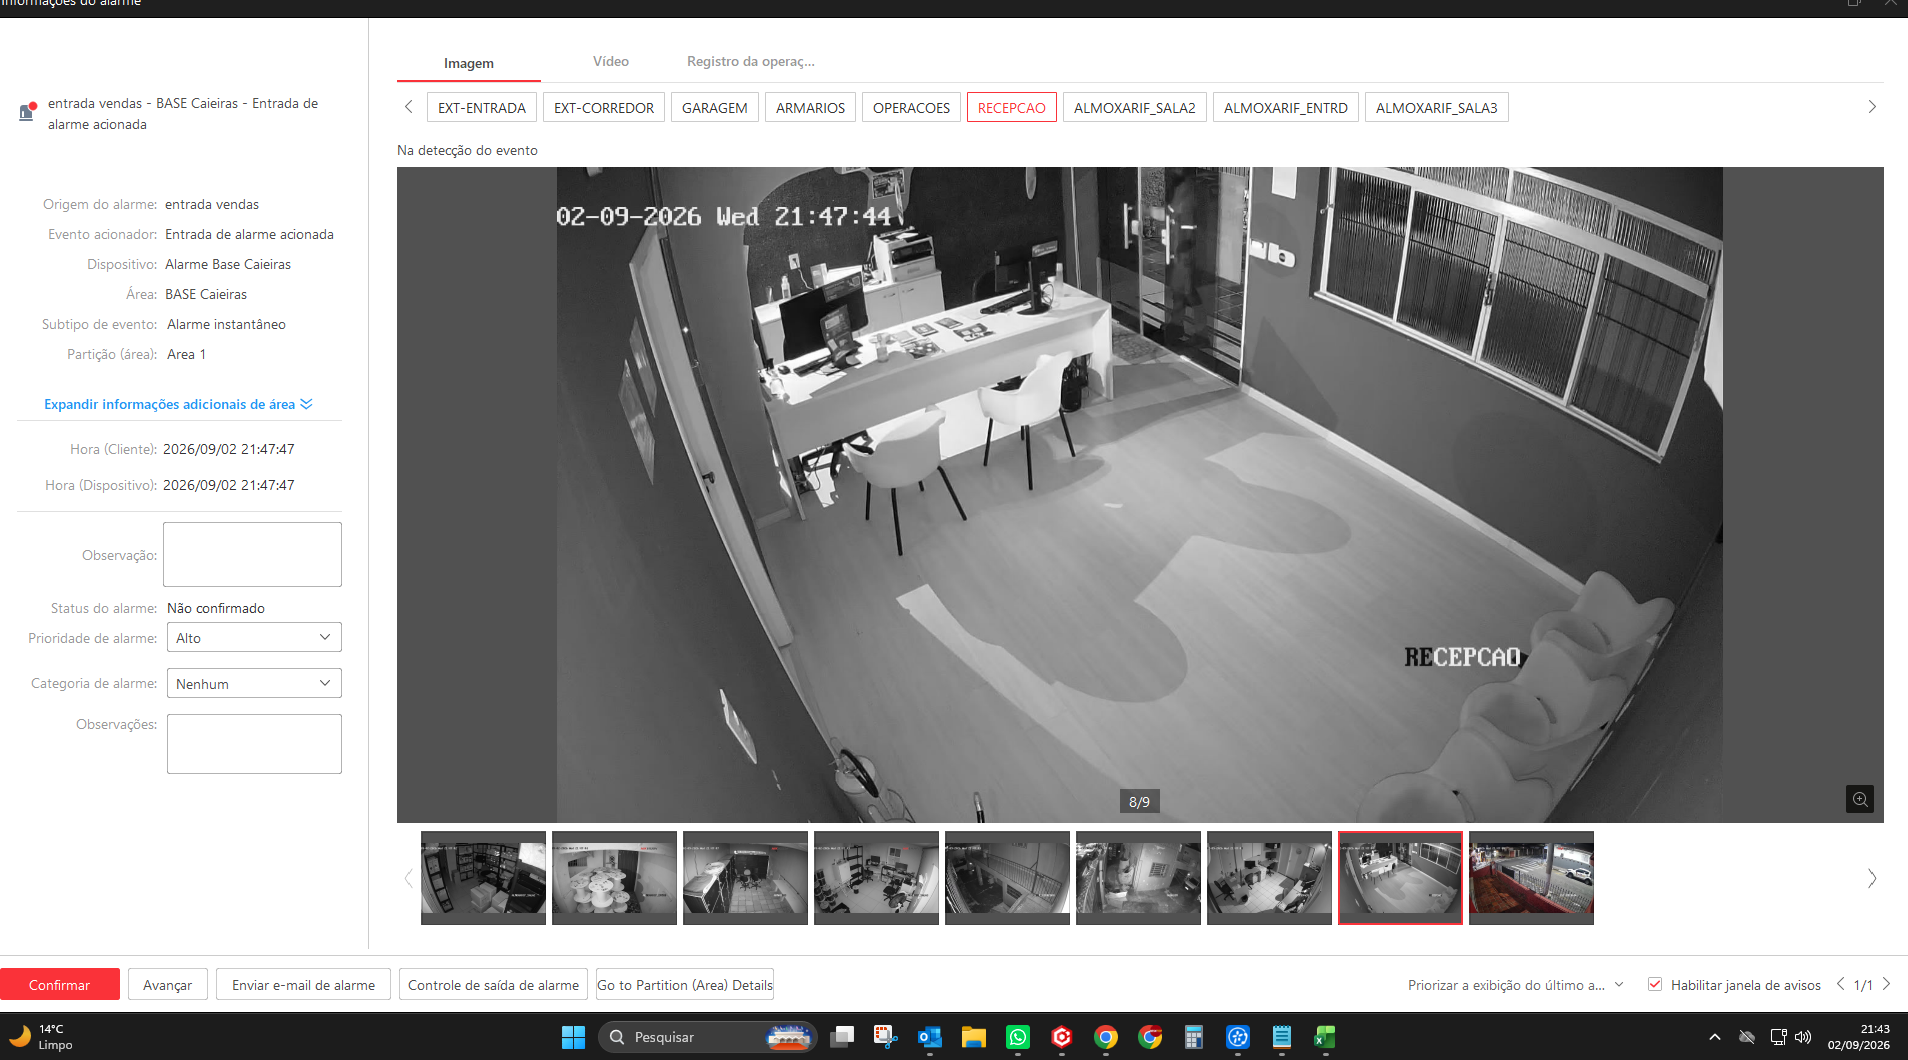Toggle Habilitar janela de avisos checkbox

(1655, 984)
